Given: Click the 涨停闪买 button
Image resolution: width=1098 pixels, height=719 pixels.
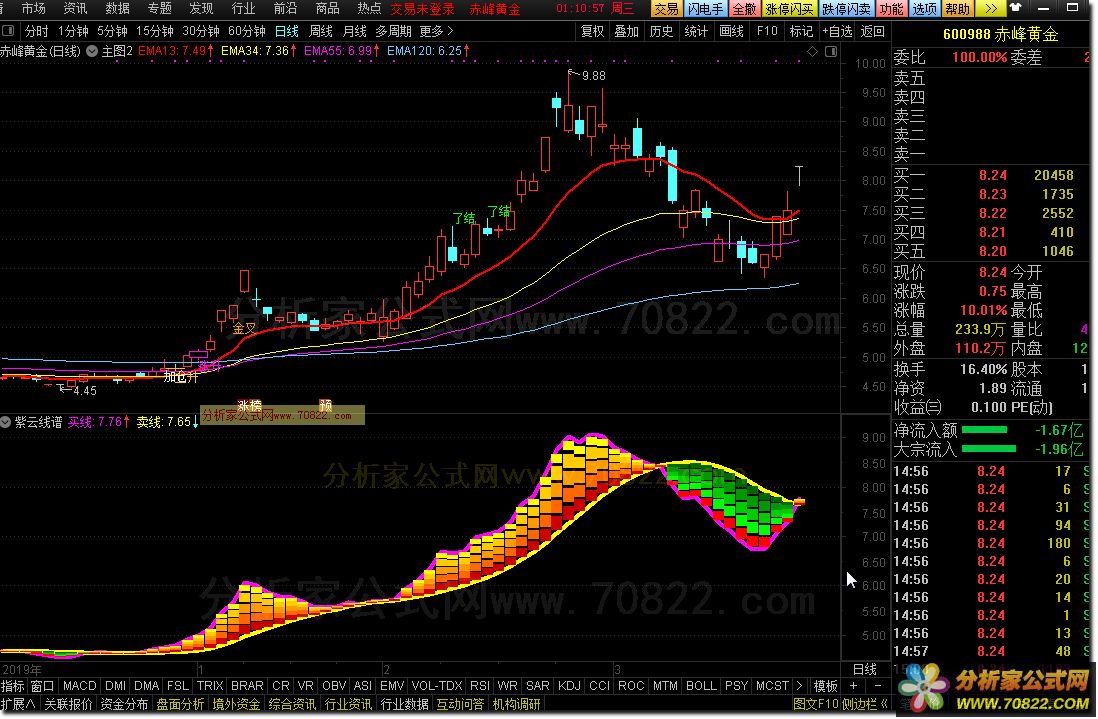Looking at the screenshot, I should [x=789, y=9].
